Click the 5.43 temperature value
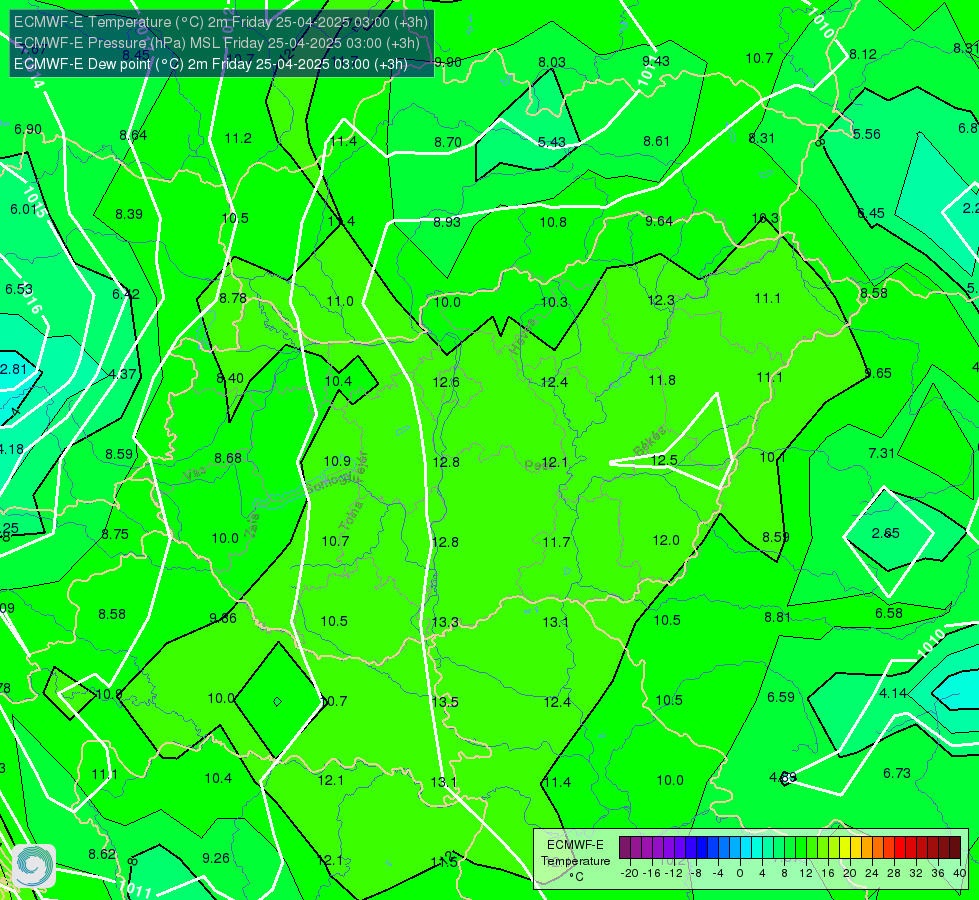 click(x=552, y=142)
